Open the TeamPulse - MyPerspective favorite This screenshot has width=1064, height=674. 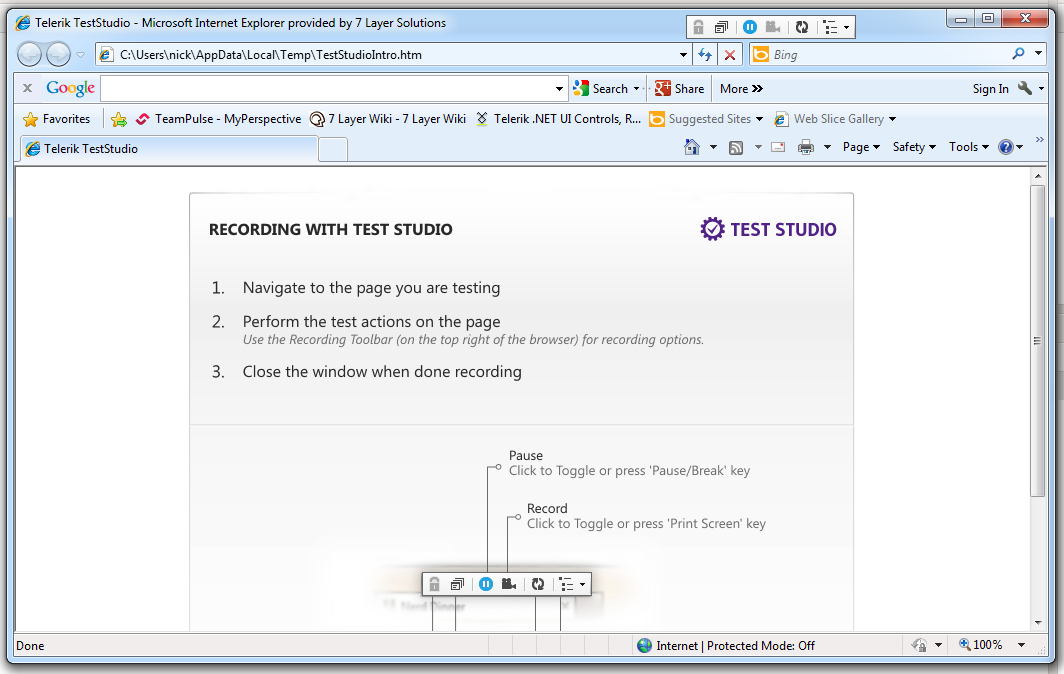(x=218, y=119)
